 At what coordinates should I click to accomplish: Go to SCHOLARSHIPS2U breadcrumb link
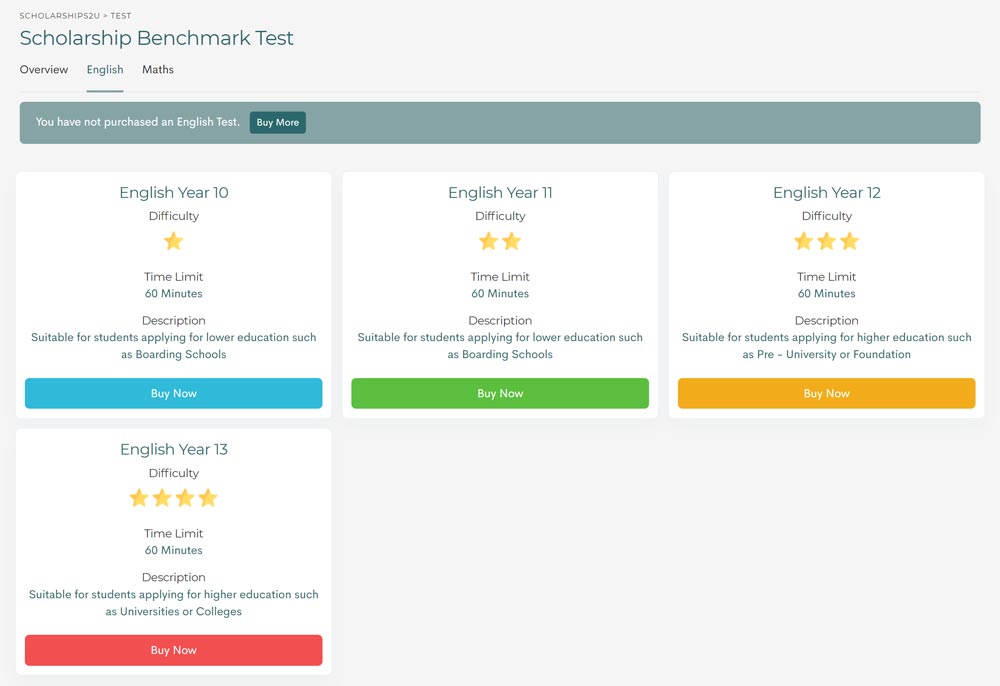(59, 15)
